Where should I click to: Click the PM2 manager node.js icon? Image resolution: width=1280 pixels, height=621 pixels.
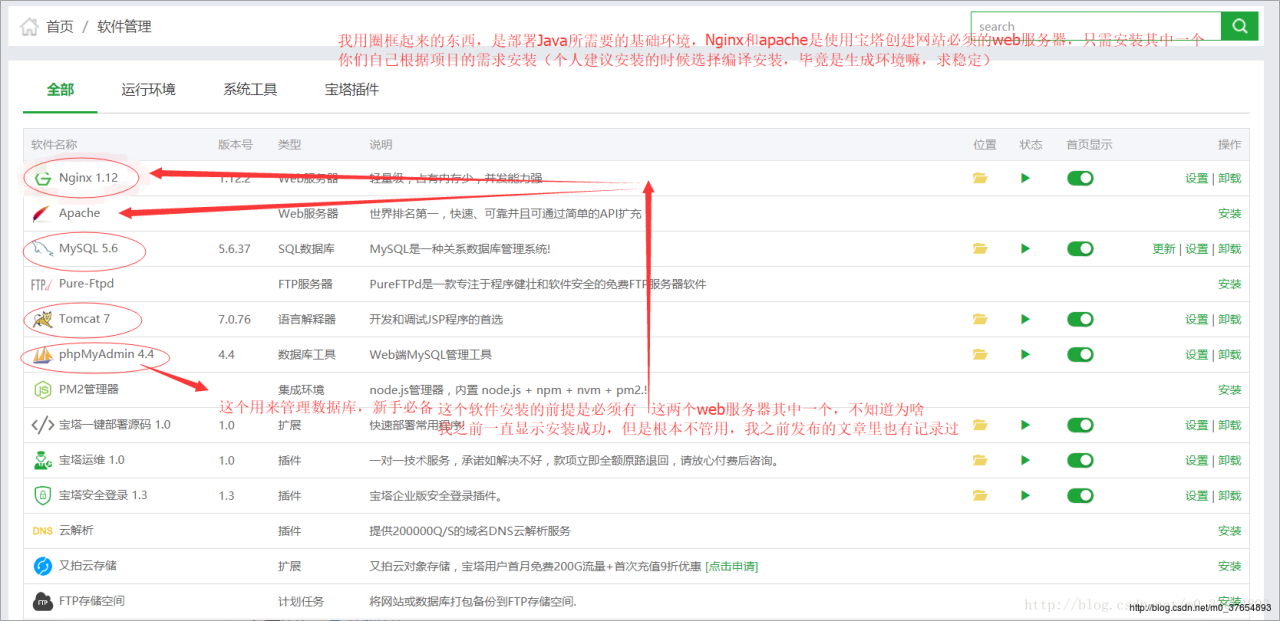(43, 389)
